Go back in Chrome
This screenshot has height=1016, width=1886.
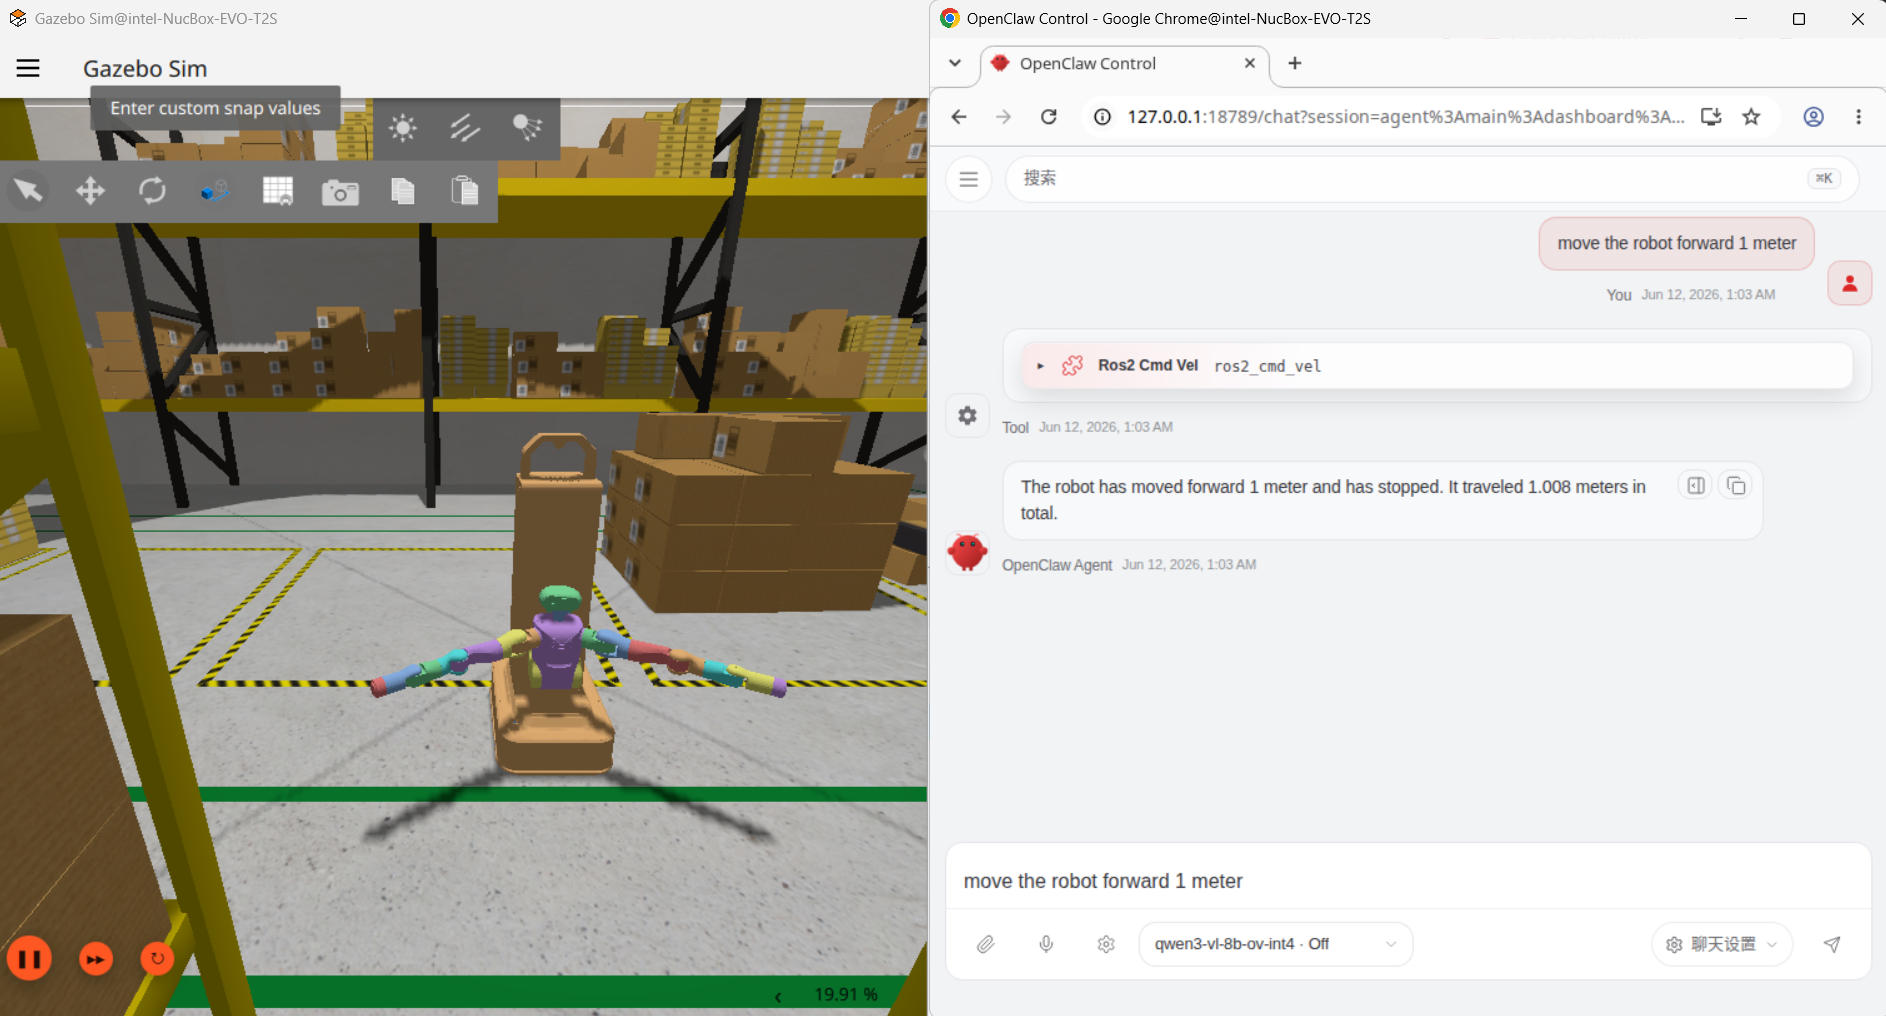point(959,117)
